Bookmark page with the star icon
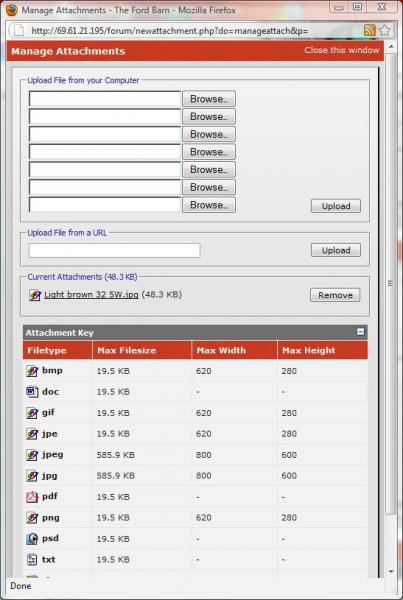The height and width of the screenshot is (600, 403). 384,31
